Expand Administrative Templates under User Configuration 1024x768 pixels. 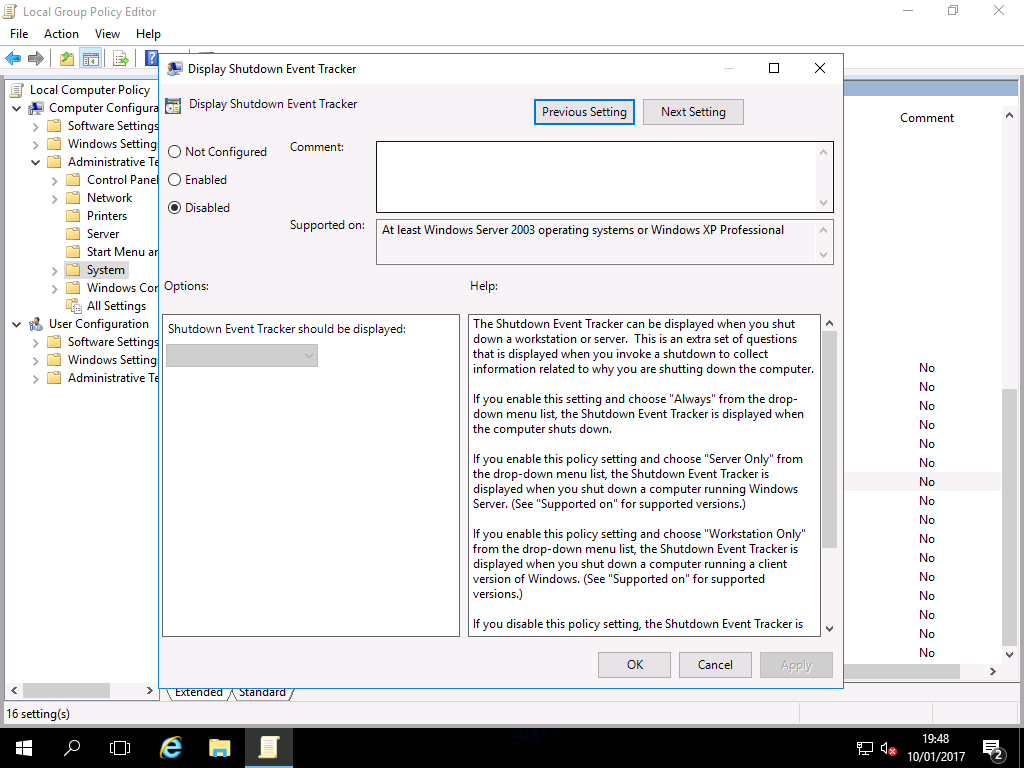coord(36,379)
